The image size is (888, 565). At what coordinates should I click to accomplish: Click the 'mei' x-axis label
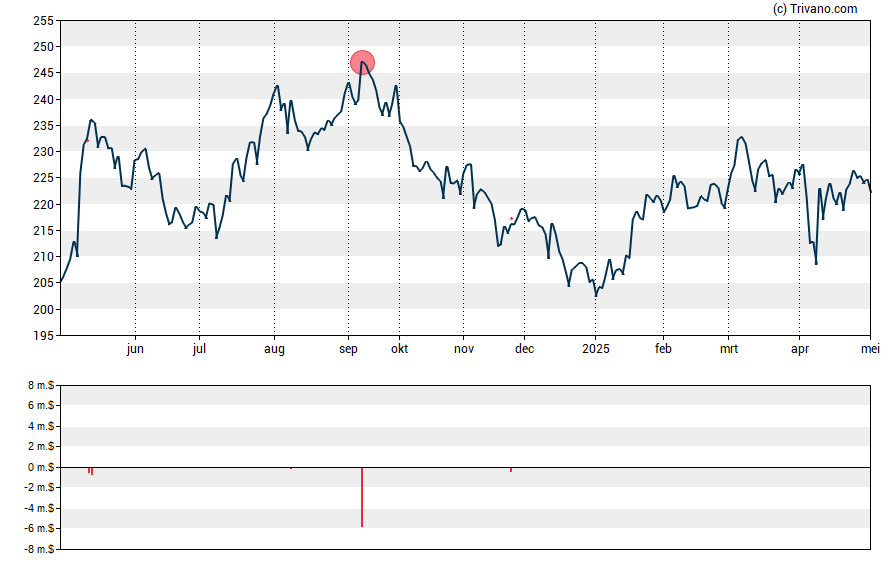[x=870, y=349]
